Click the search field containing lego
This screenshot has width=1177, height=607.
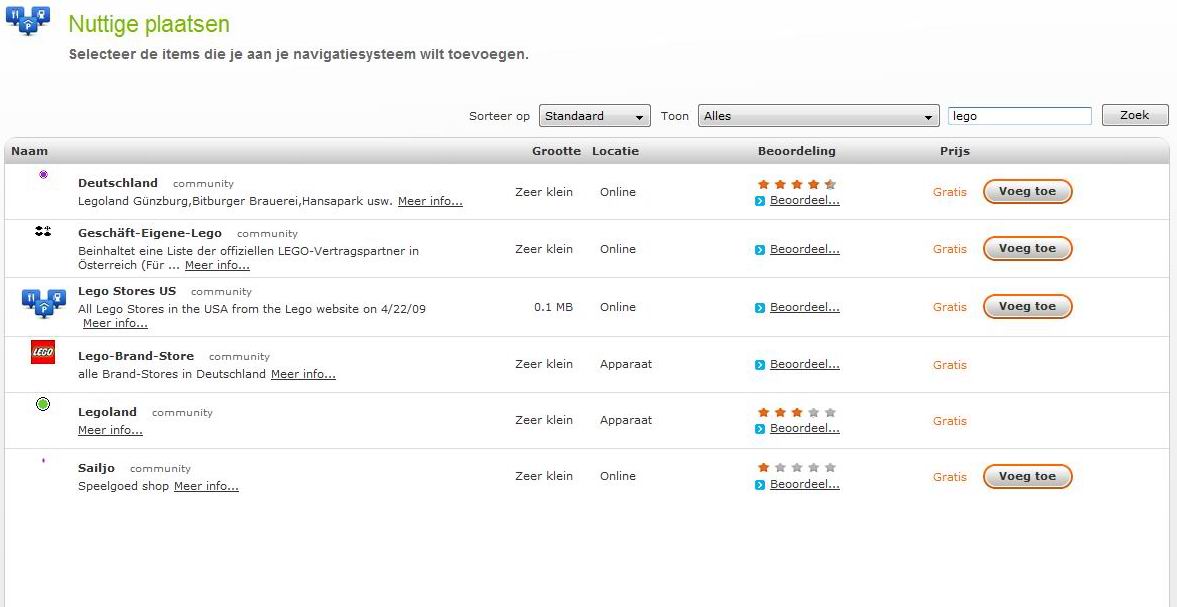pyautogui.click(x=1019, y=116)
